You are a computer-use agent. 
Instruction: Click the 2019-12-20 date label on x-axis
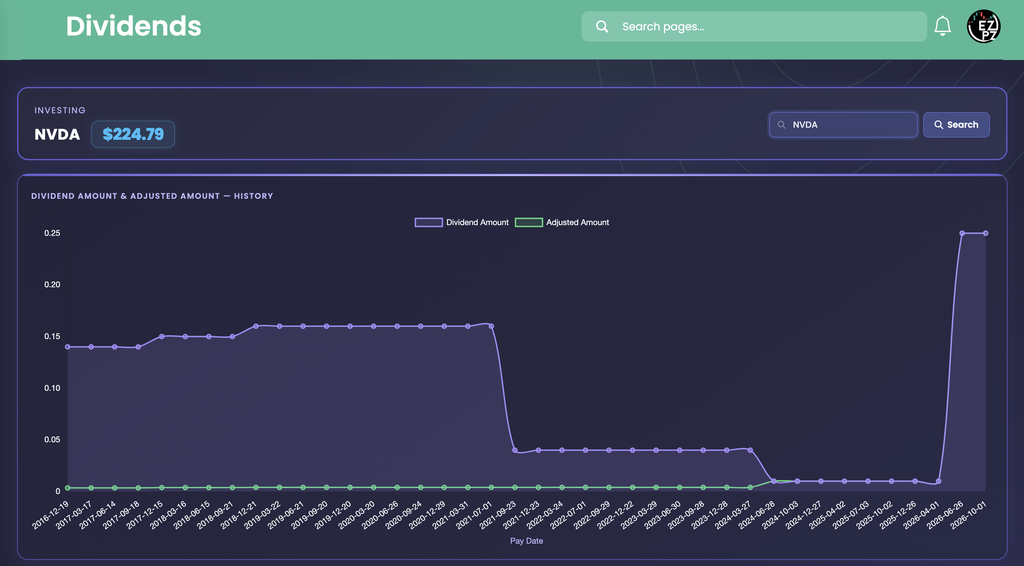[334, 515]
